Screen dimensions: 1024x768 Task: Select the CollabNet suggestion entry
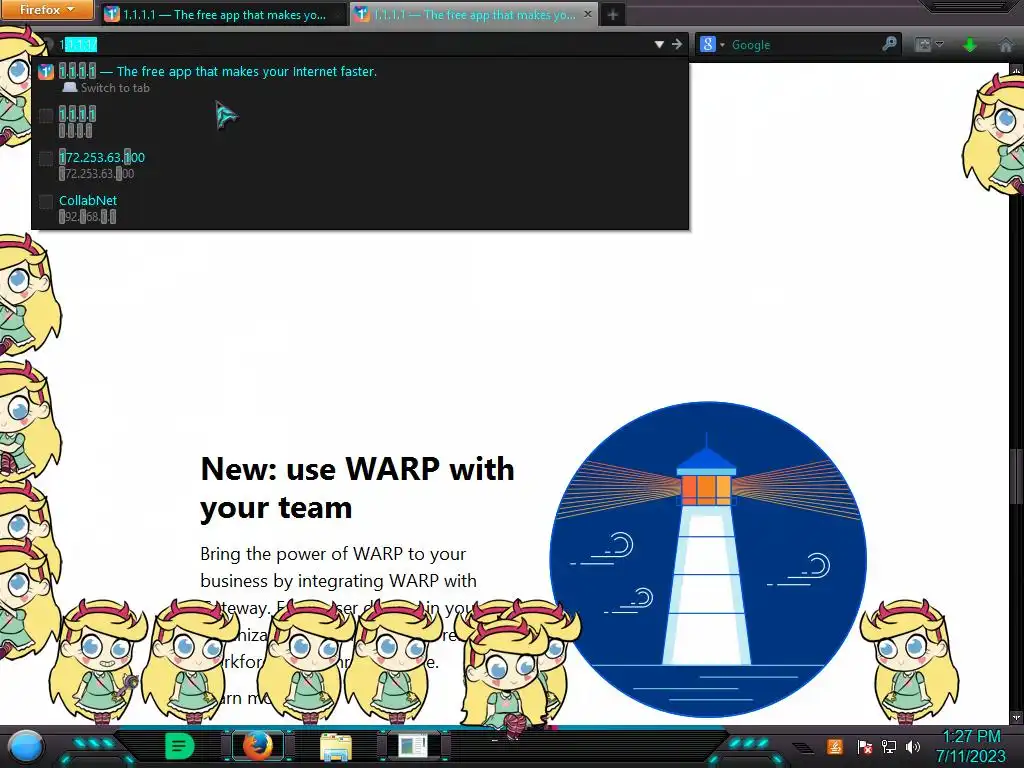point(360,208)
